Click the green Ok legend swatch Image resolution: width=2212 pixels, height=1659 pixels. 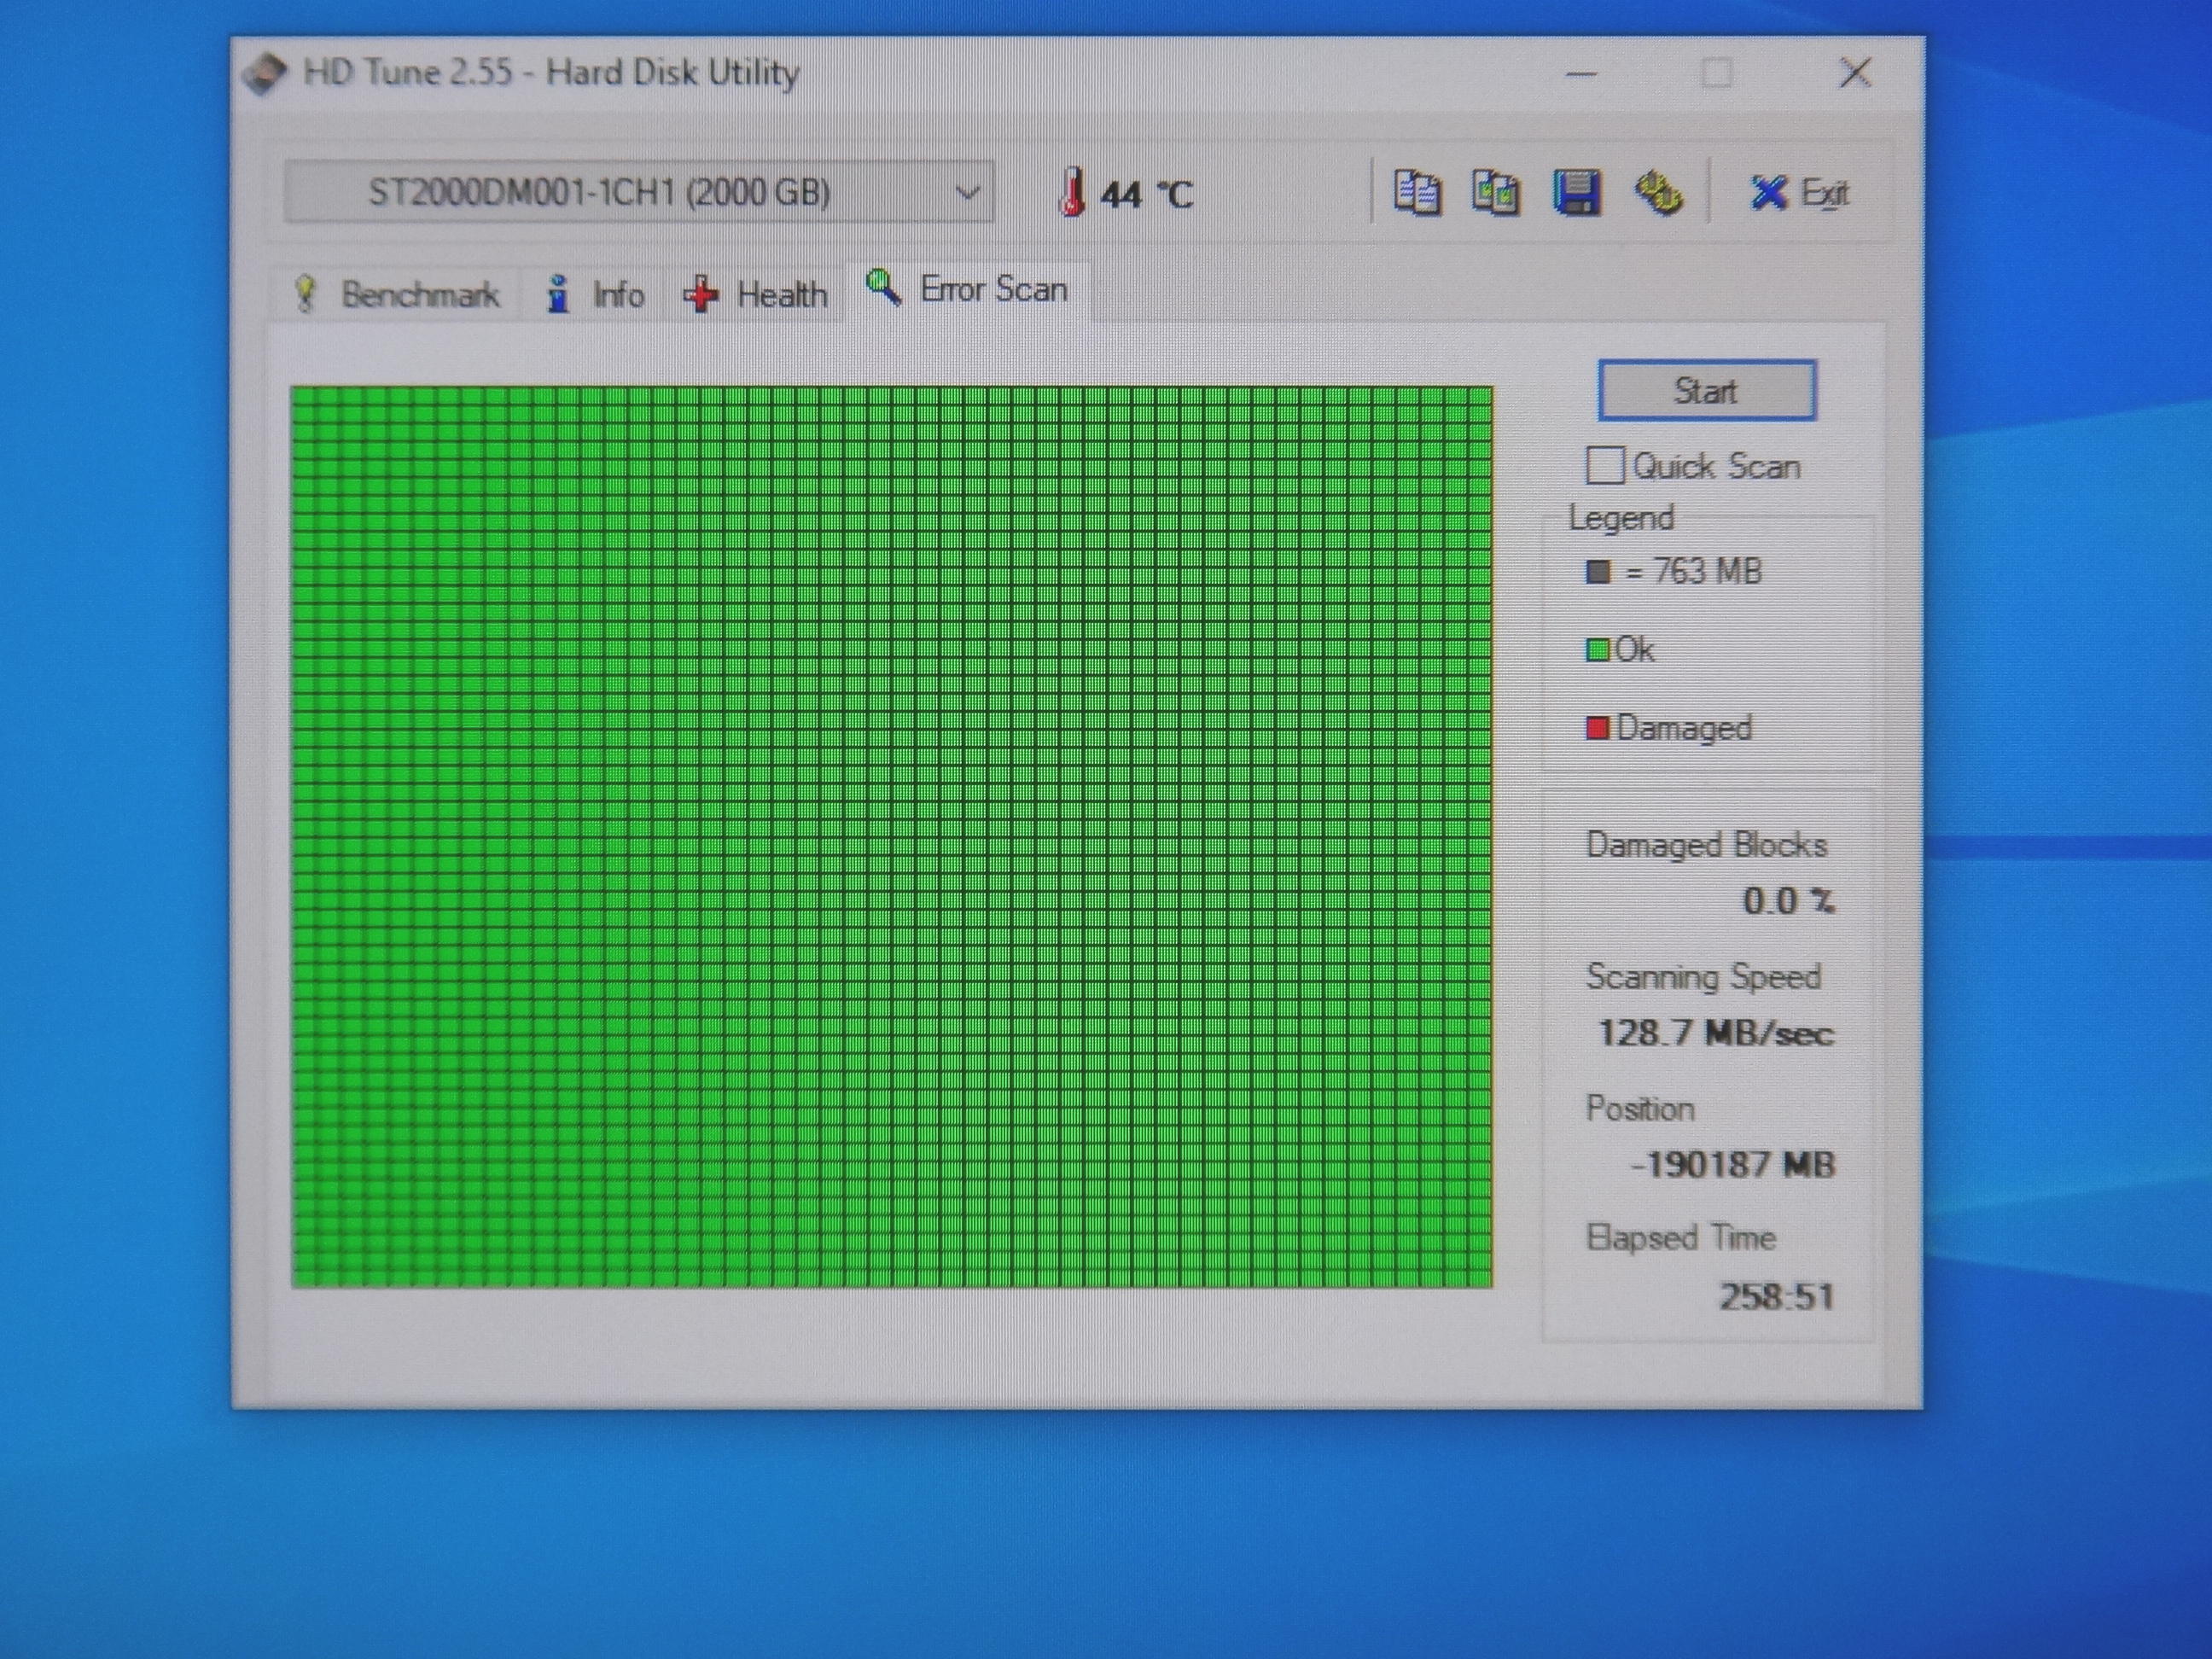pos(1597,650)
